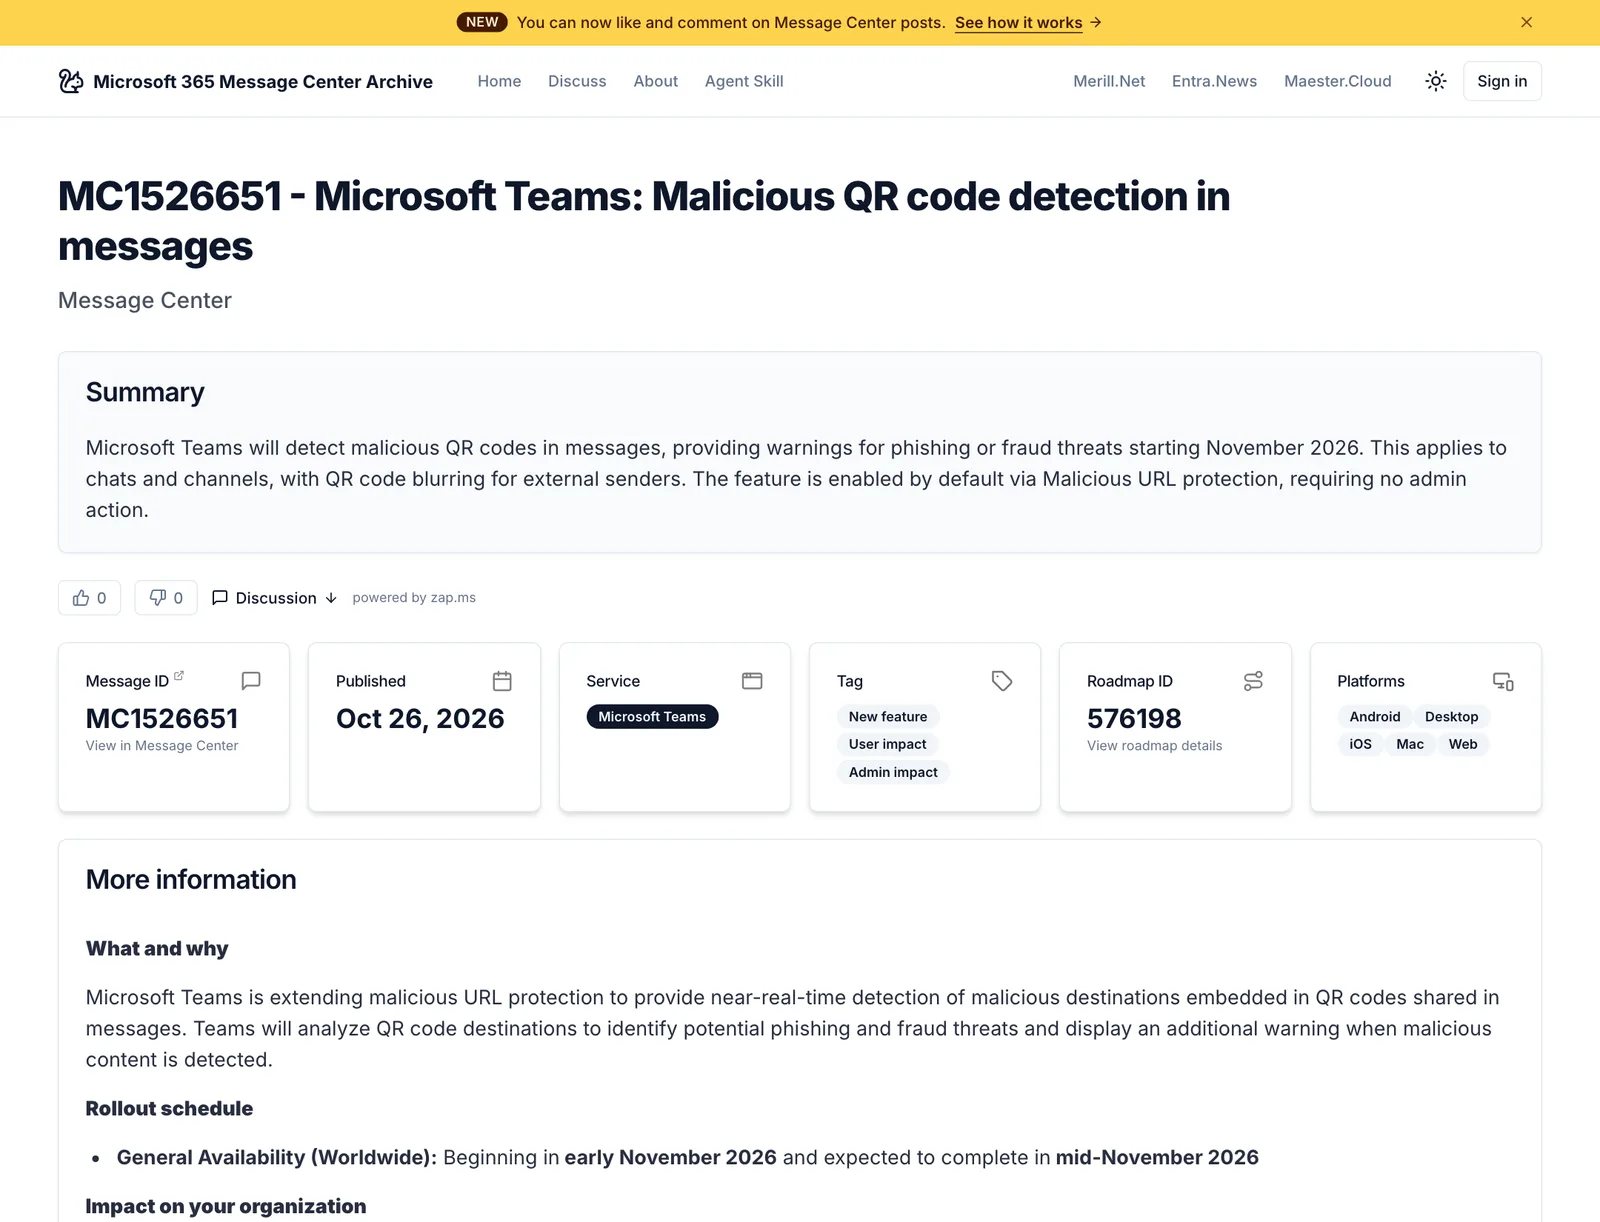Like the post with thumbs up
Image resolution: width=1600 pixels, height=1222 pixels.
tap(89, 598)
